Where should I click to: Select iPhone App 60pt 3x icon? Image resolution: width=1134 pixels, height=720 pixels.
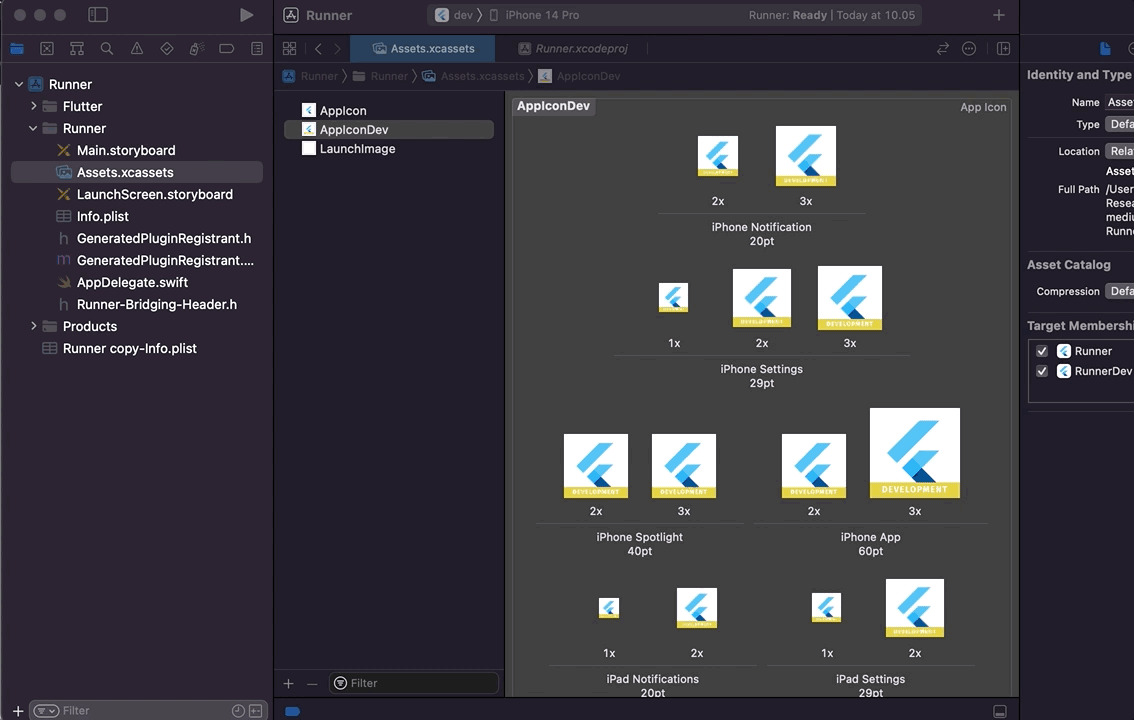tap(915, 453)
